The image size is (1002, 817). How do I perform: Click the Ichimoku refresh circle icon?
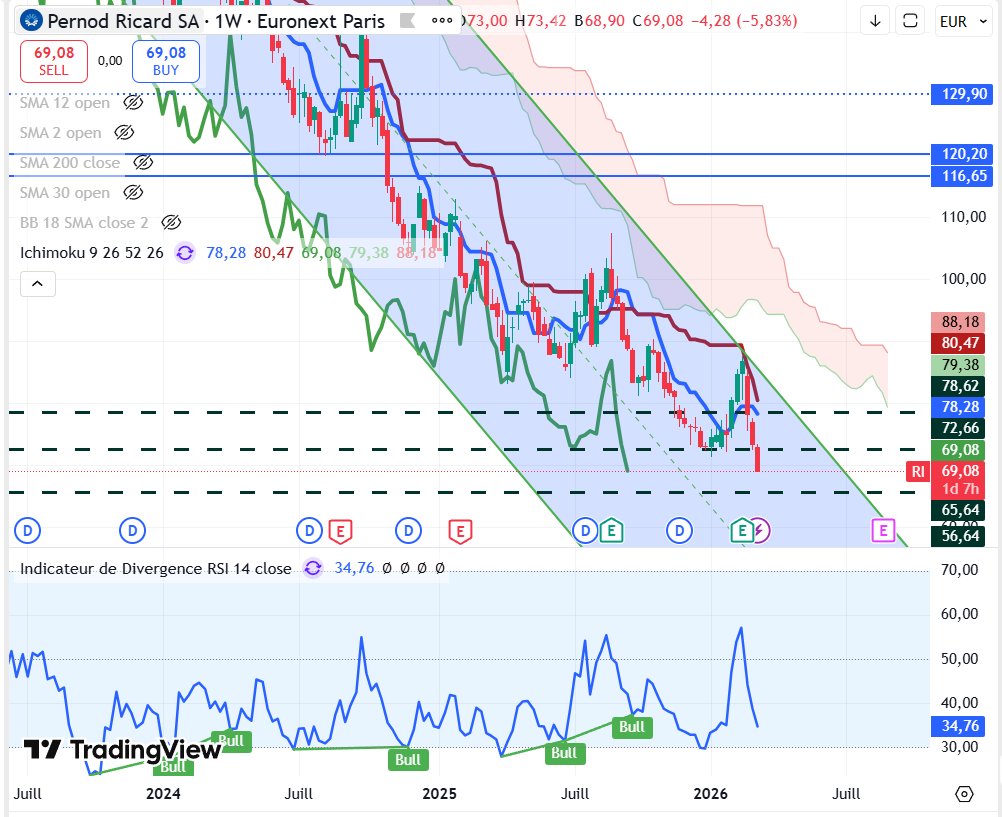pos(185,253)
